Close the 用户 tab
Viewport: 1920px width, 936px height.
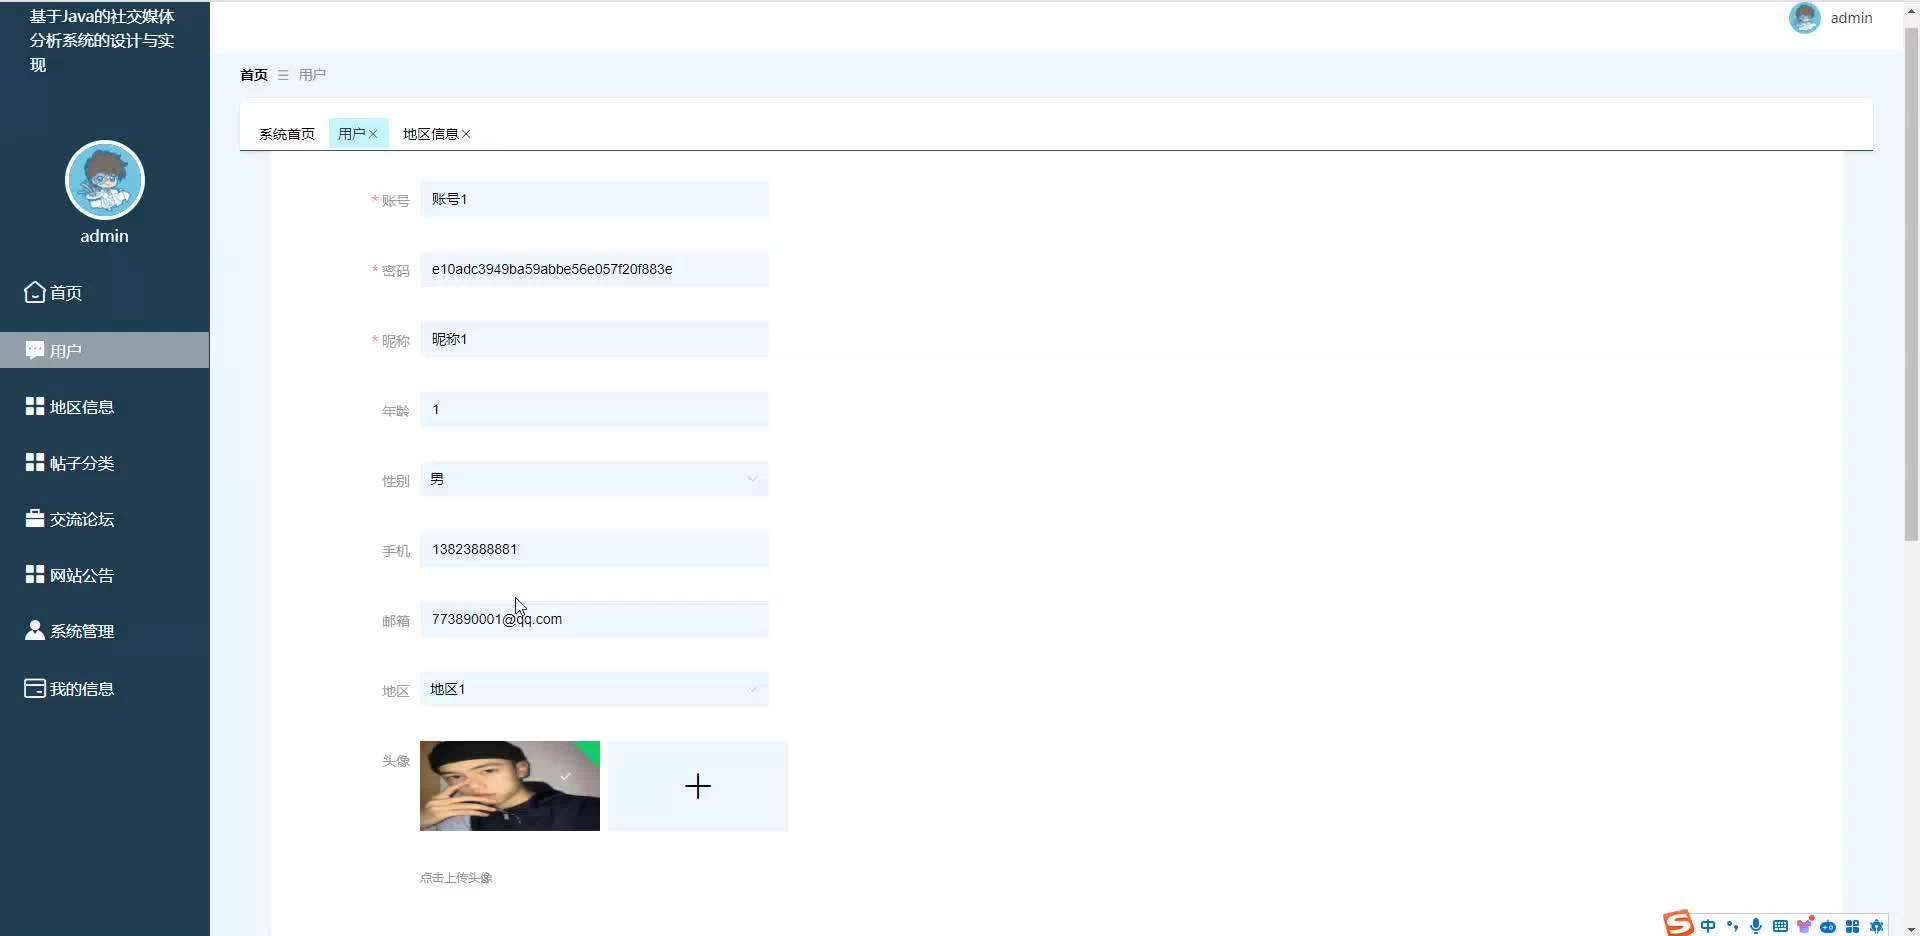point(373,134)
